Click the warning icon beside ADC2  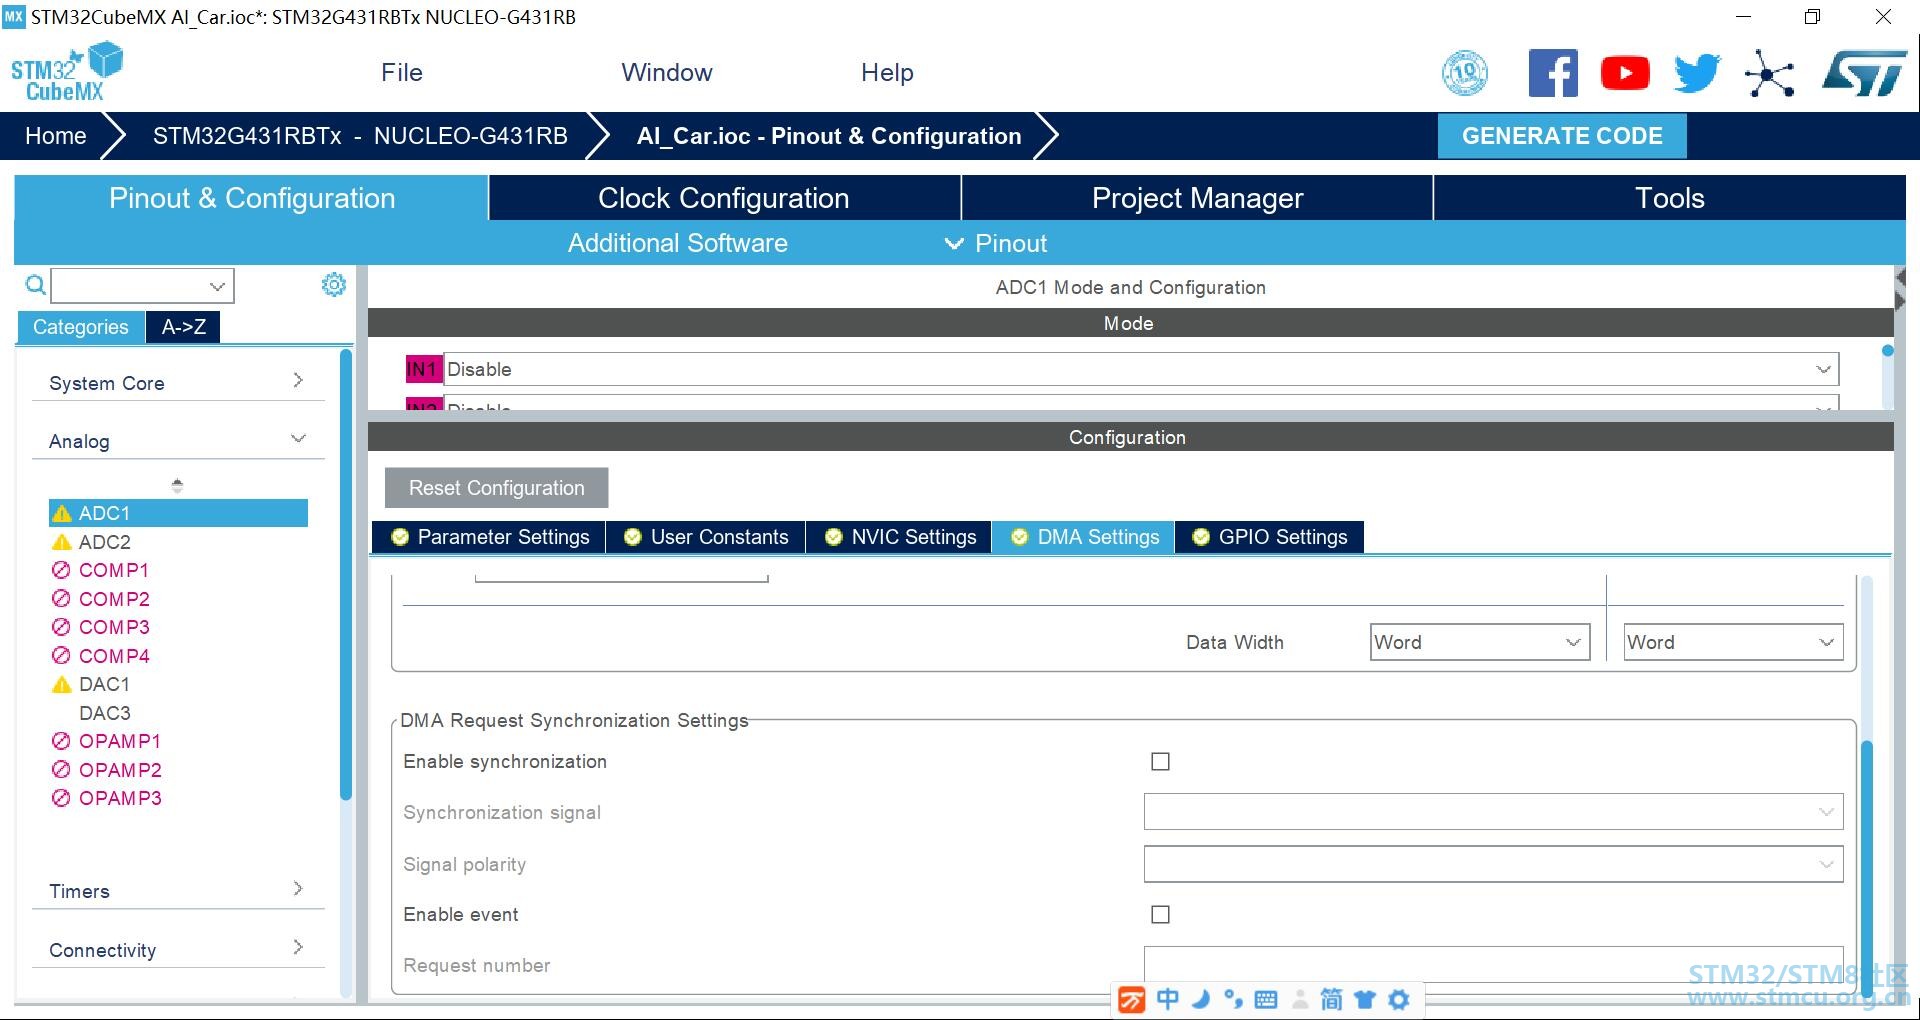click(x=61, y=542)
